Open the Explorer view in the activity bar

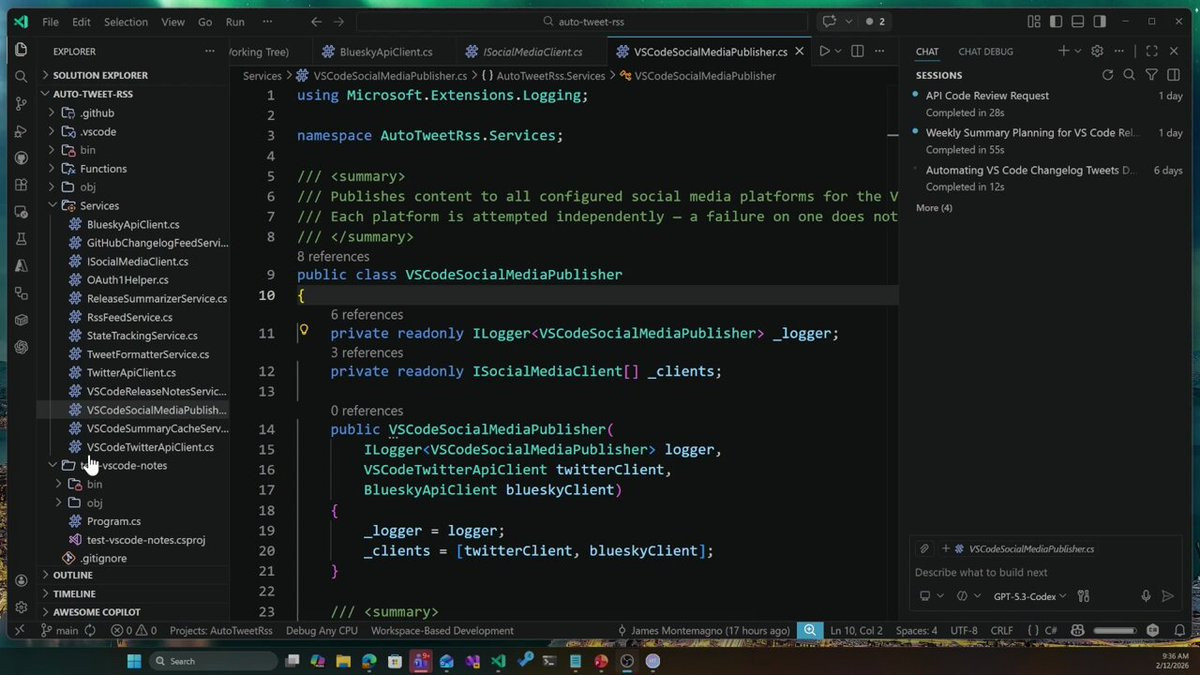[x=21, y=49]
